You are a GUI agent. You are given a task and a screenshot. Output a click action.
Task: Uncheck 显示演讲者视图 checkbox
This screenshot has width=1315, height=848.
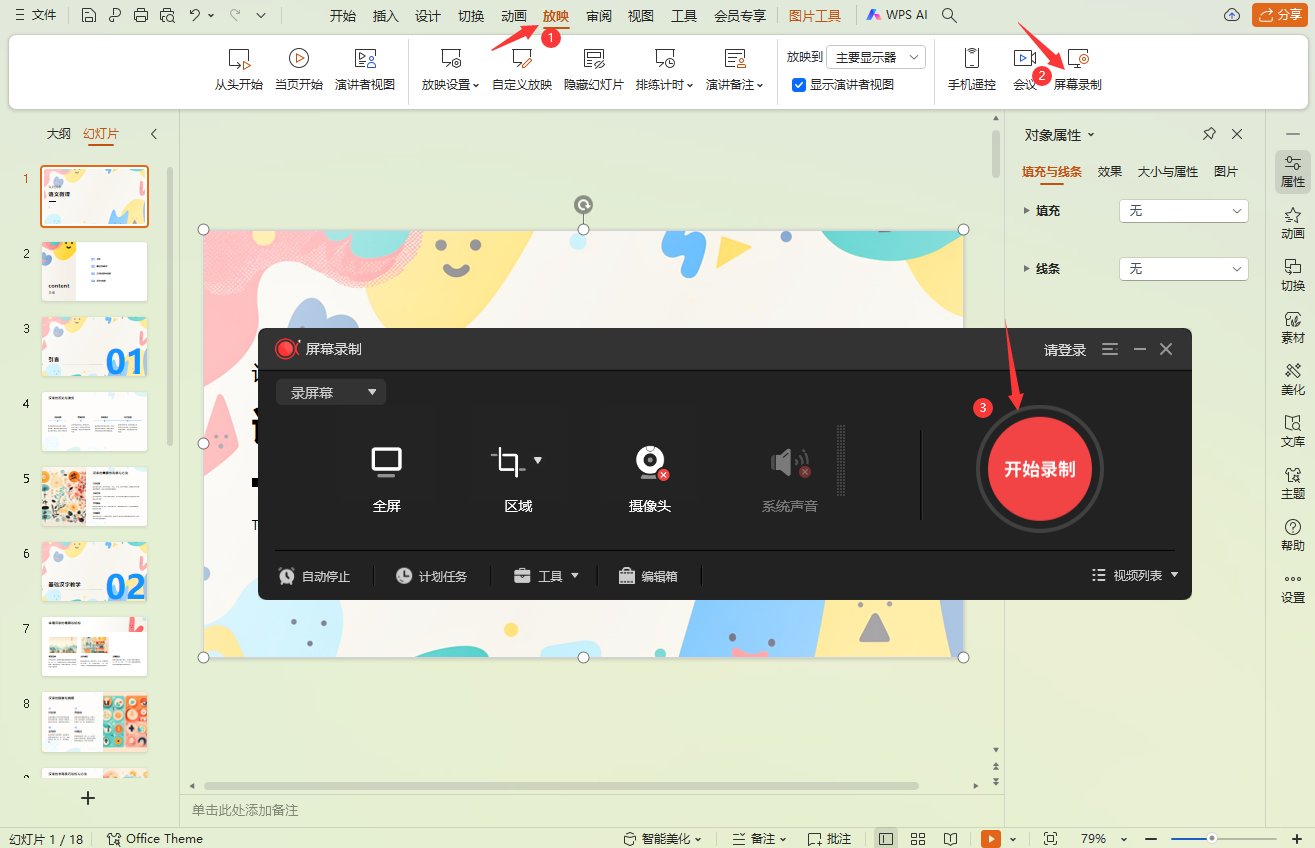799,85
